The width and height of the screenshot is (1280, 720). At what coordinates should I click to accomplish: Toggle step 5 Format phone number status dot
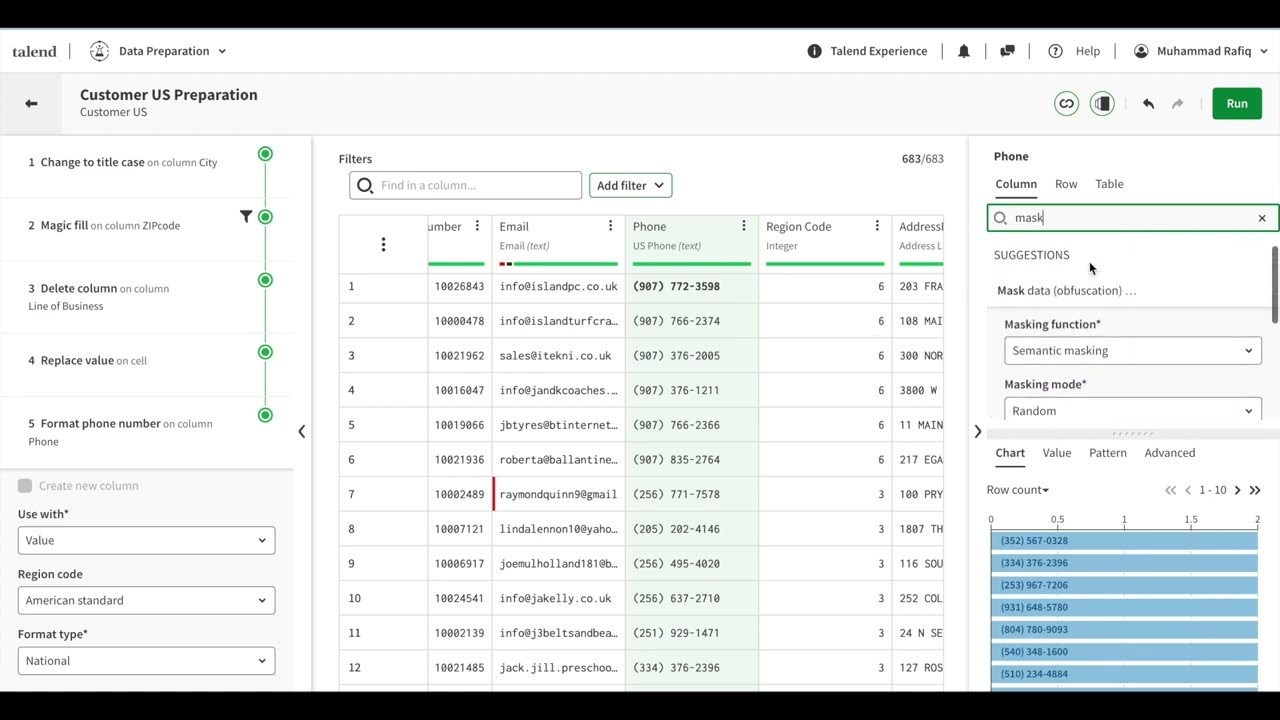coord(265,415)
